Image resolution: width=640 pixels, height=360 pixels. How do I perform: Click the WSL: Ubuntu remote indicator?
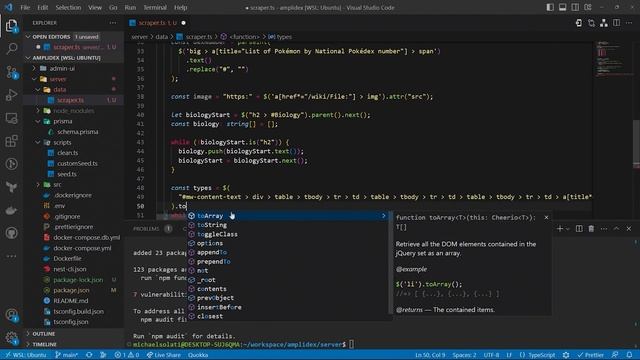tap(26, 355)
